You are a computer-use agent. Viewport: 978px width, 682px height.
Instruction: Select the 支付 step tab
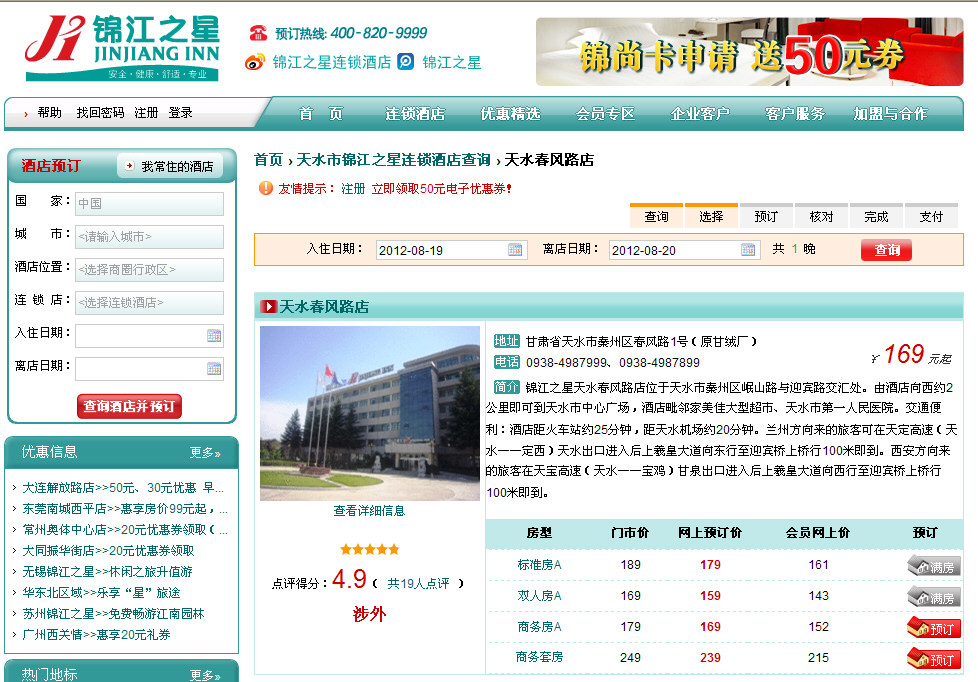(931, 216)
